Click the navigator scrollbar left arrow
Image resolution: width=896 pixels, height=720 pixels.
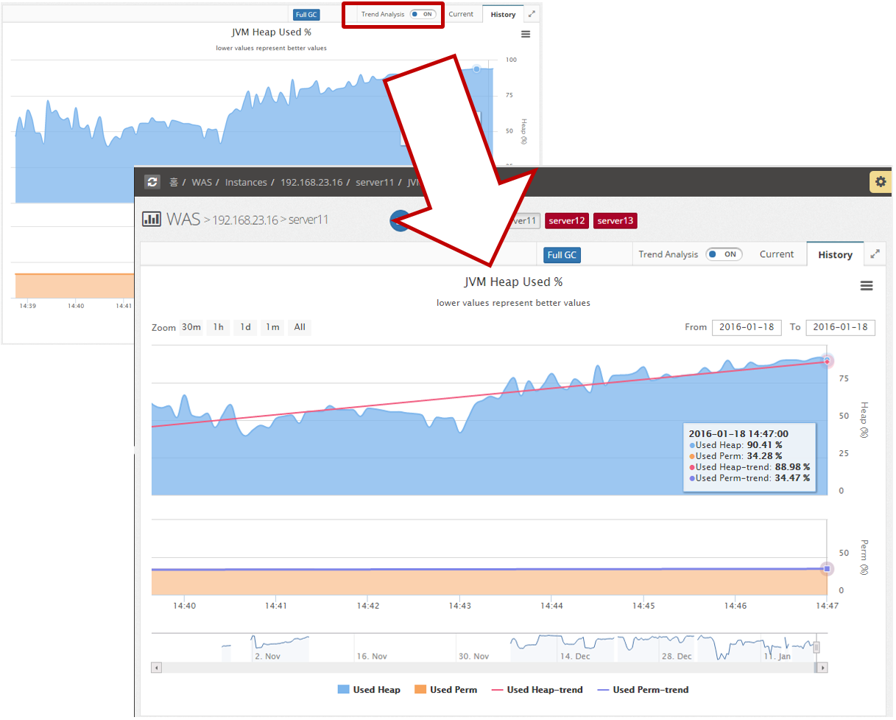pos(157,667)
